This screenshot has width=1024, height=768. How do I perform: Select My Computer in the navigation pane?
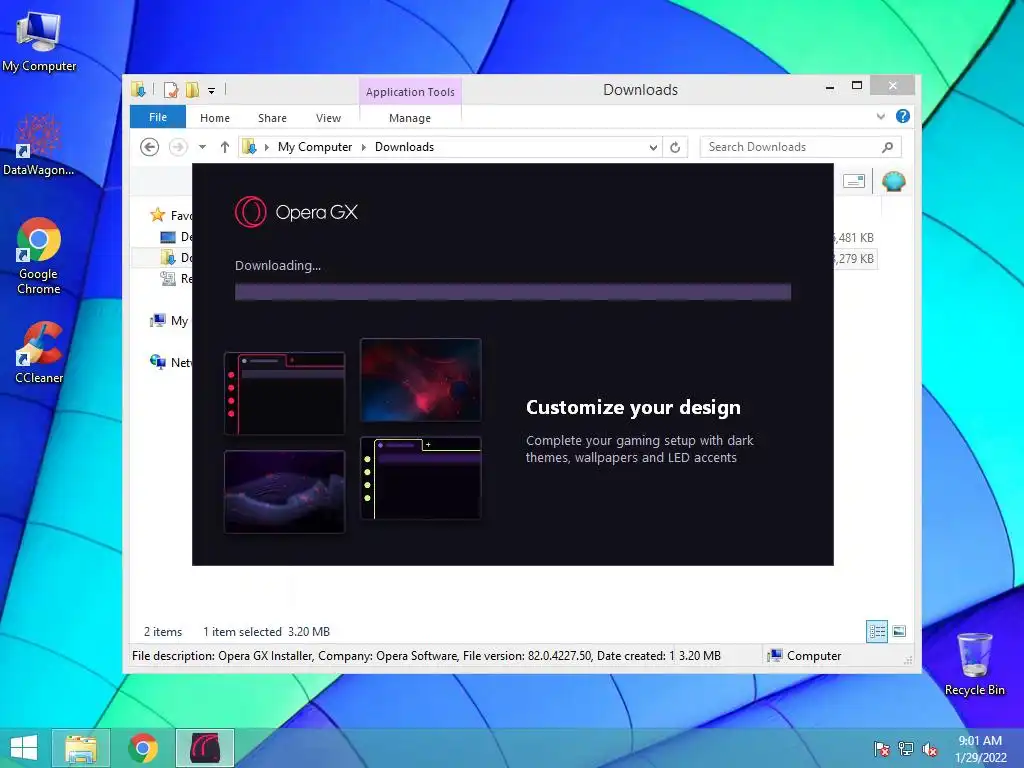tap(170, 320)
